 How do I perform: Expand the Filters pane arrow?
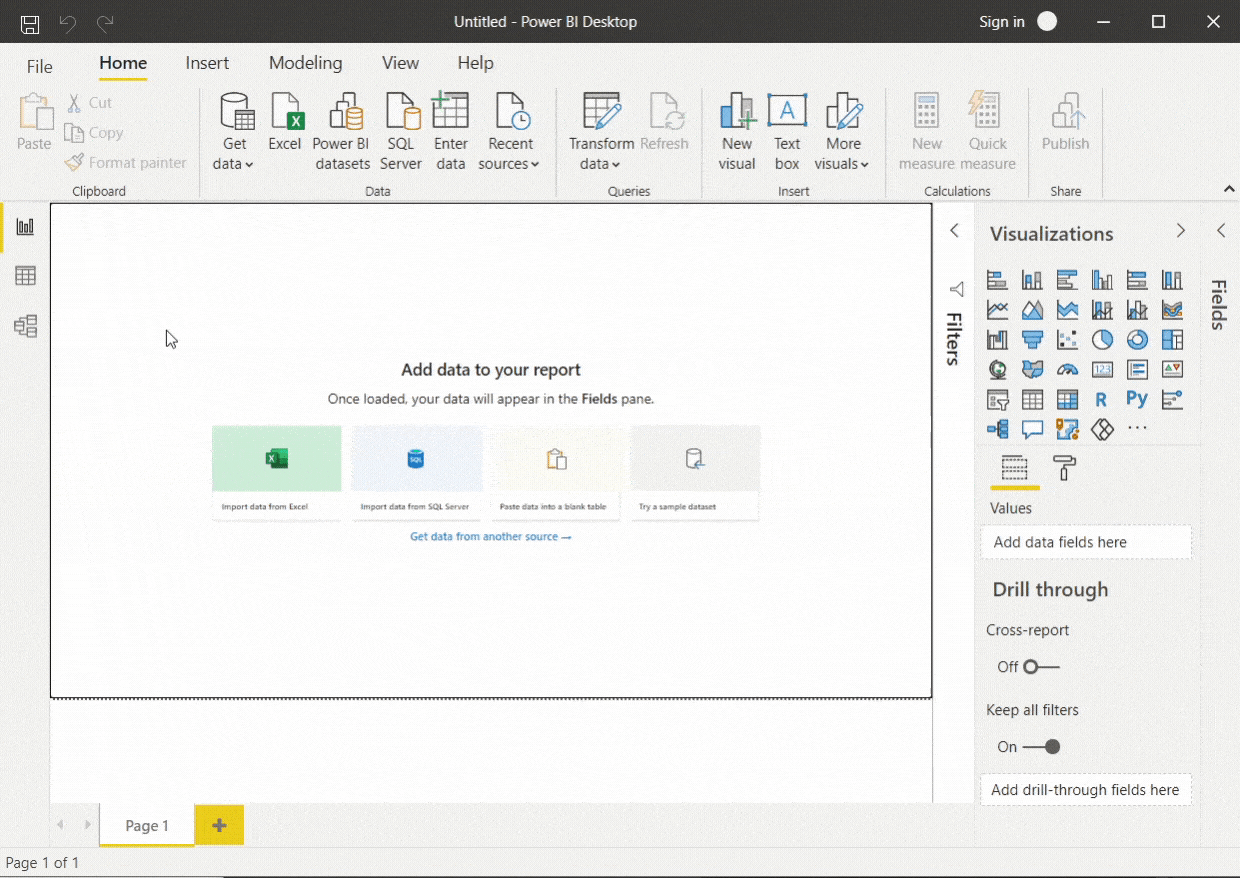point(954,231)
